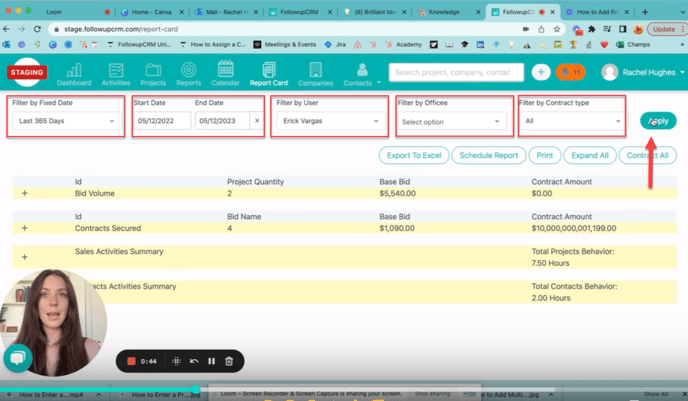Open the Rachel Hughes account menu arrow
Screen dimensions: 688x401
[682, 72]
